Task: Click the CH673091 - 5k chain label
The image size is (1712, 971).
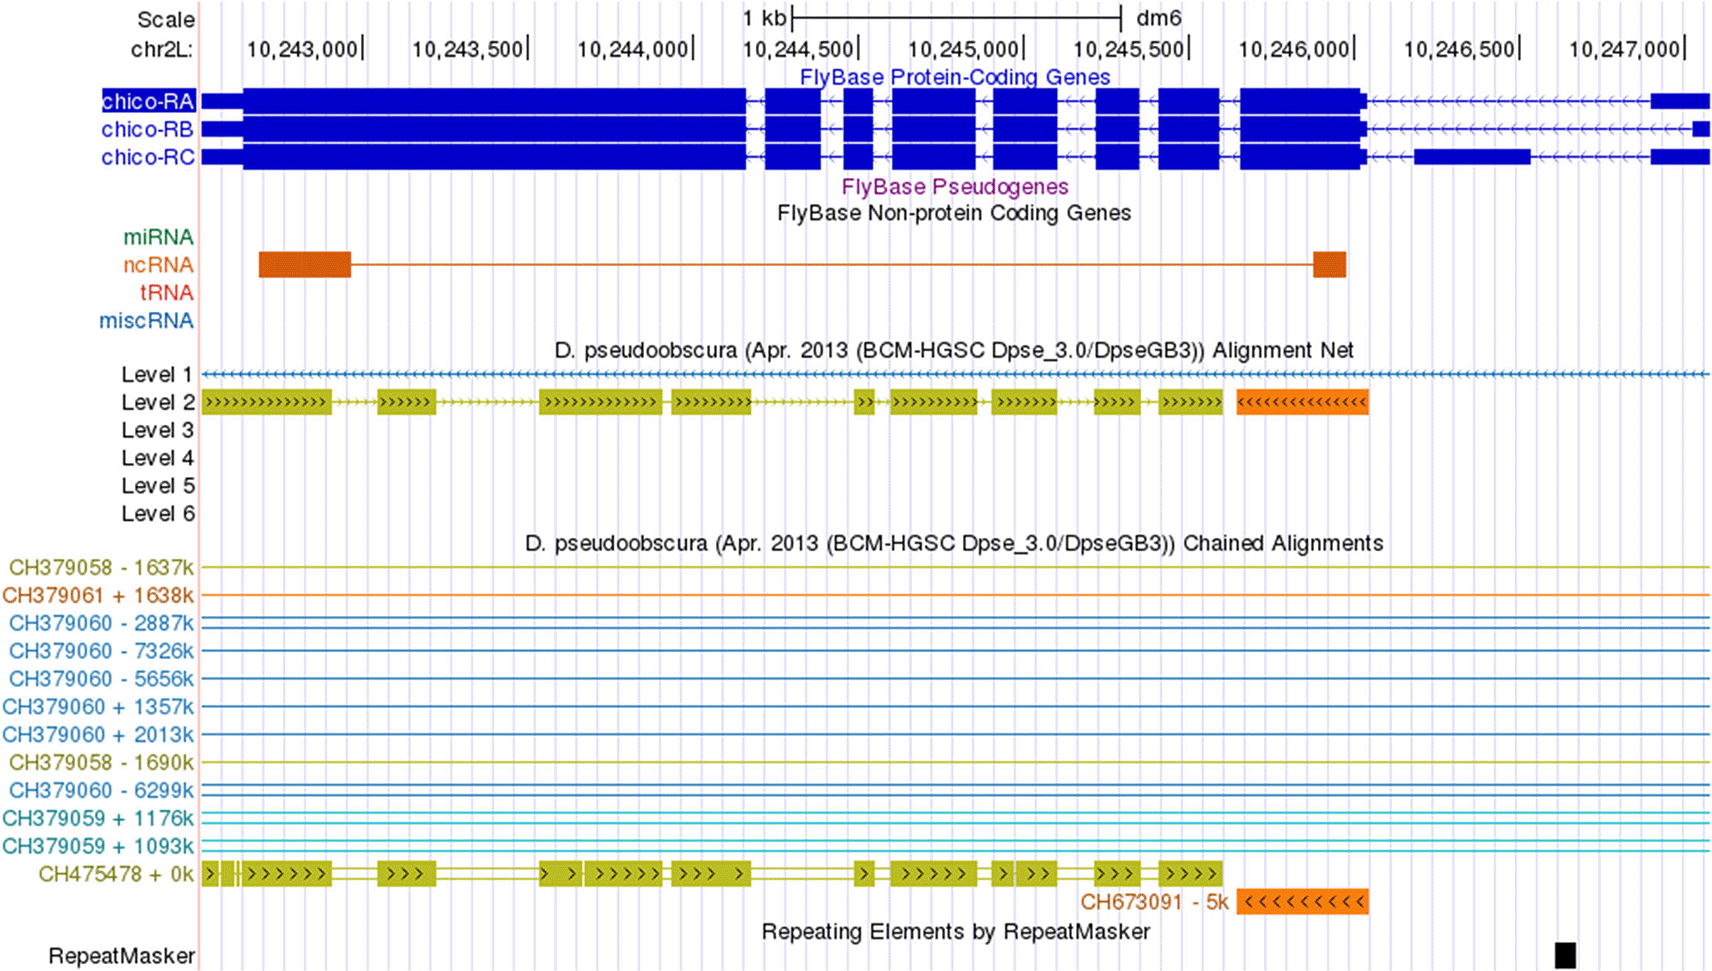Action: (1155, 902)
